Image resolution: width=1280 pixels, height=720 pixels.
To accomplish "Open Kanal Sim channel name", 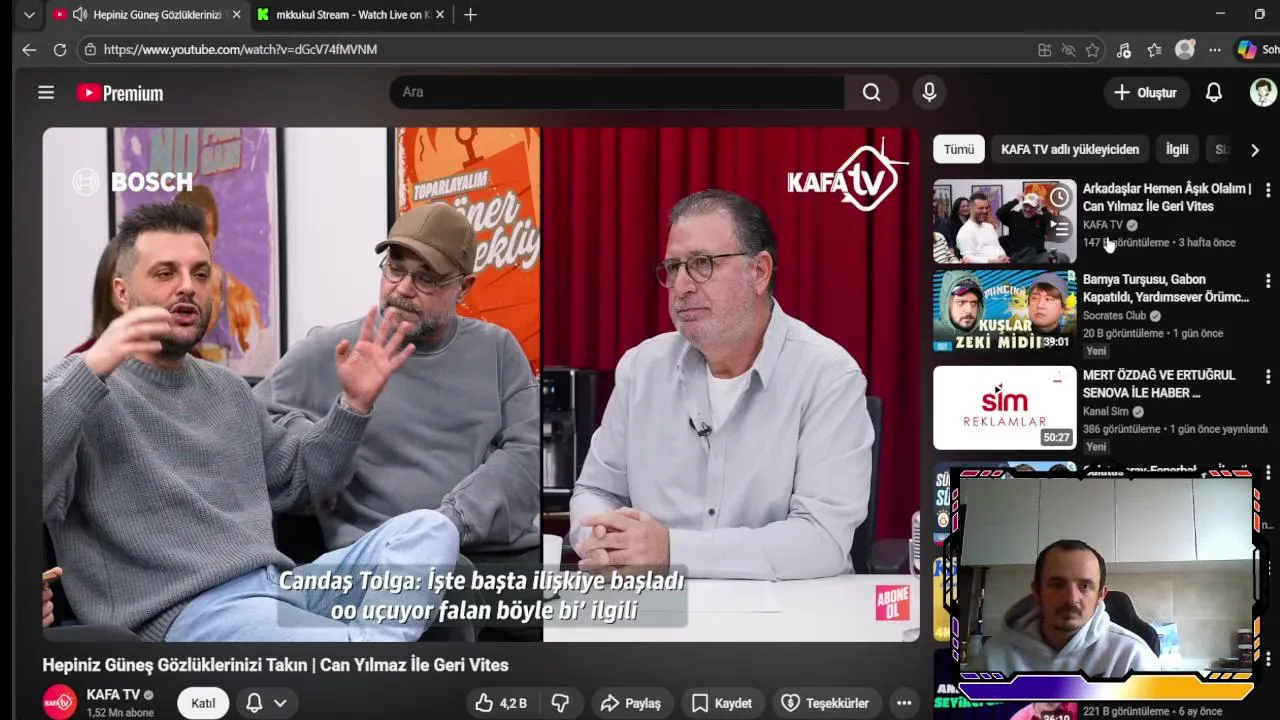I will (1106, 411).
